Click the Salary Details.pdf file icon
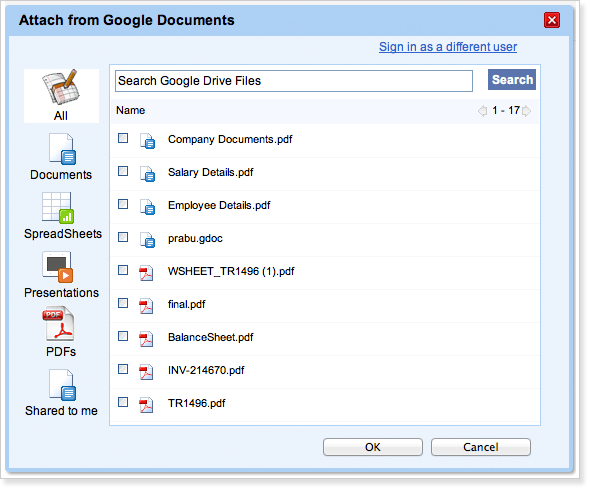 148,174
